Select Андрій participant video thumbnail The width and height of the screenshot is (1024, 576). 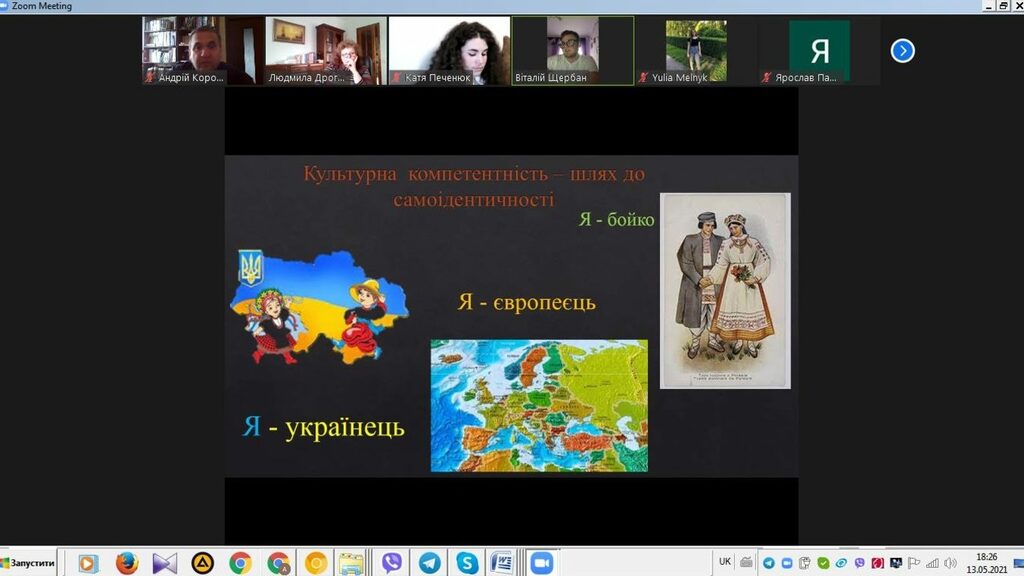[202, 50]
